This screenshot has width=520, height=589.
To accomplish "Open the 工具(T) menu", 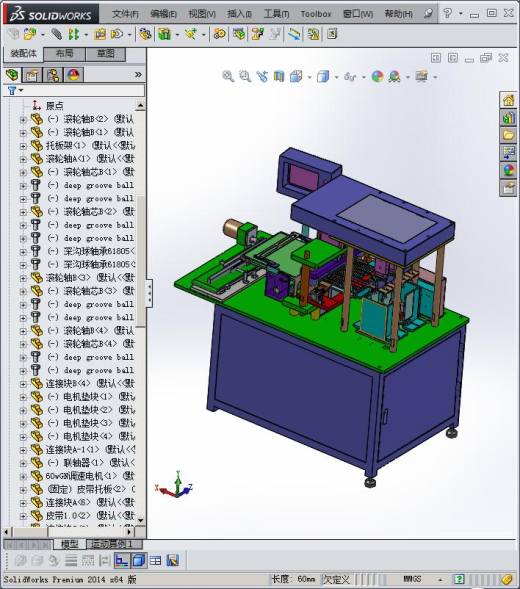I will (276, 14).
